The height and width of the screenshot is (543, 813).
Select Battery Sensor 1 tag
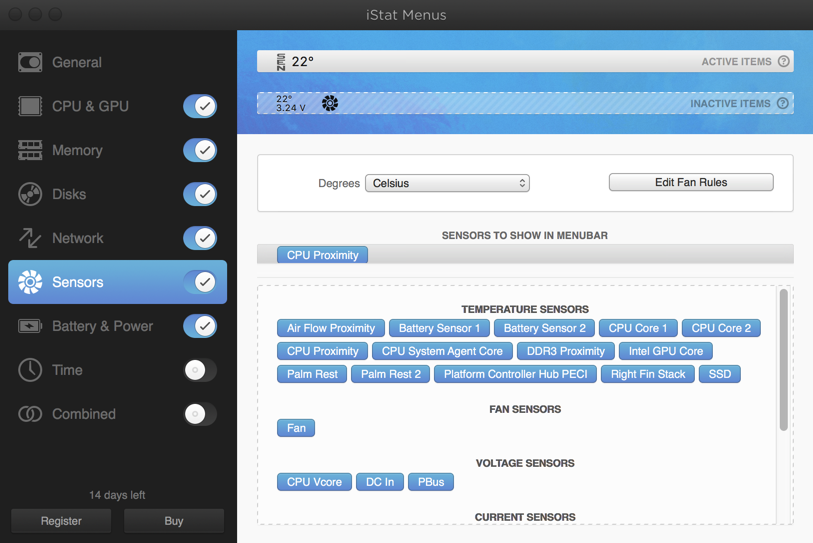[439, 328]
